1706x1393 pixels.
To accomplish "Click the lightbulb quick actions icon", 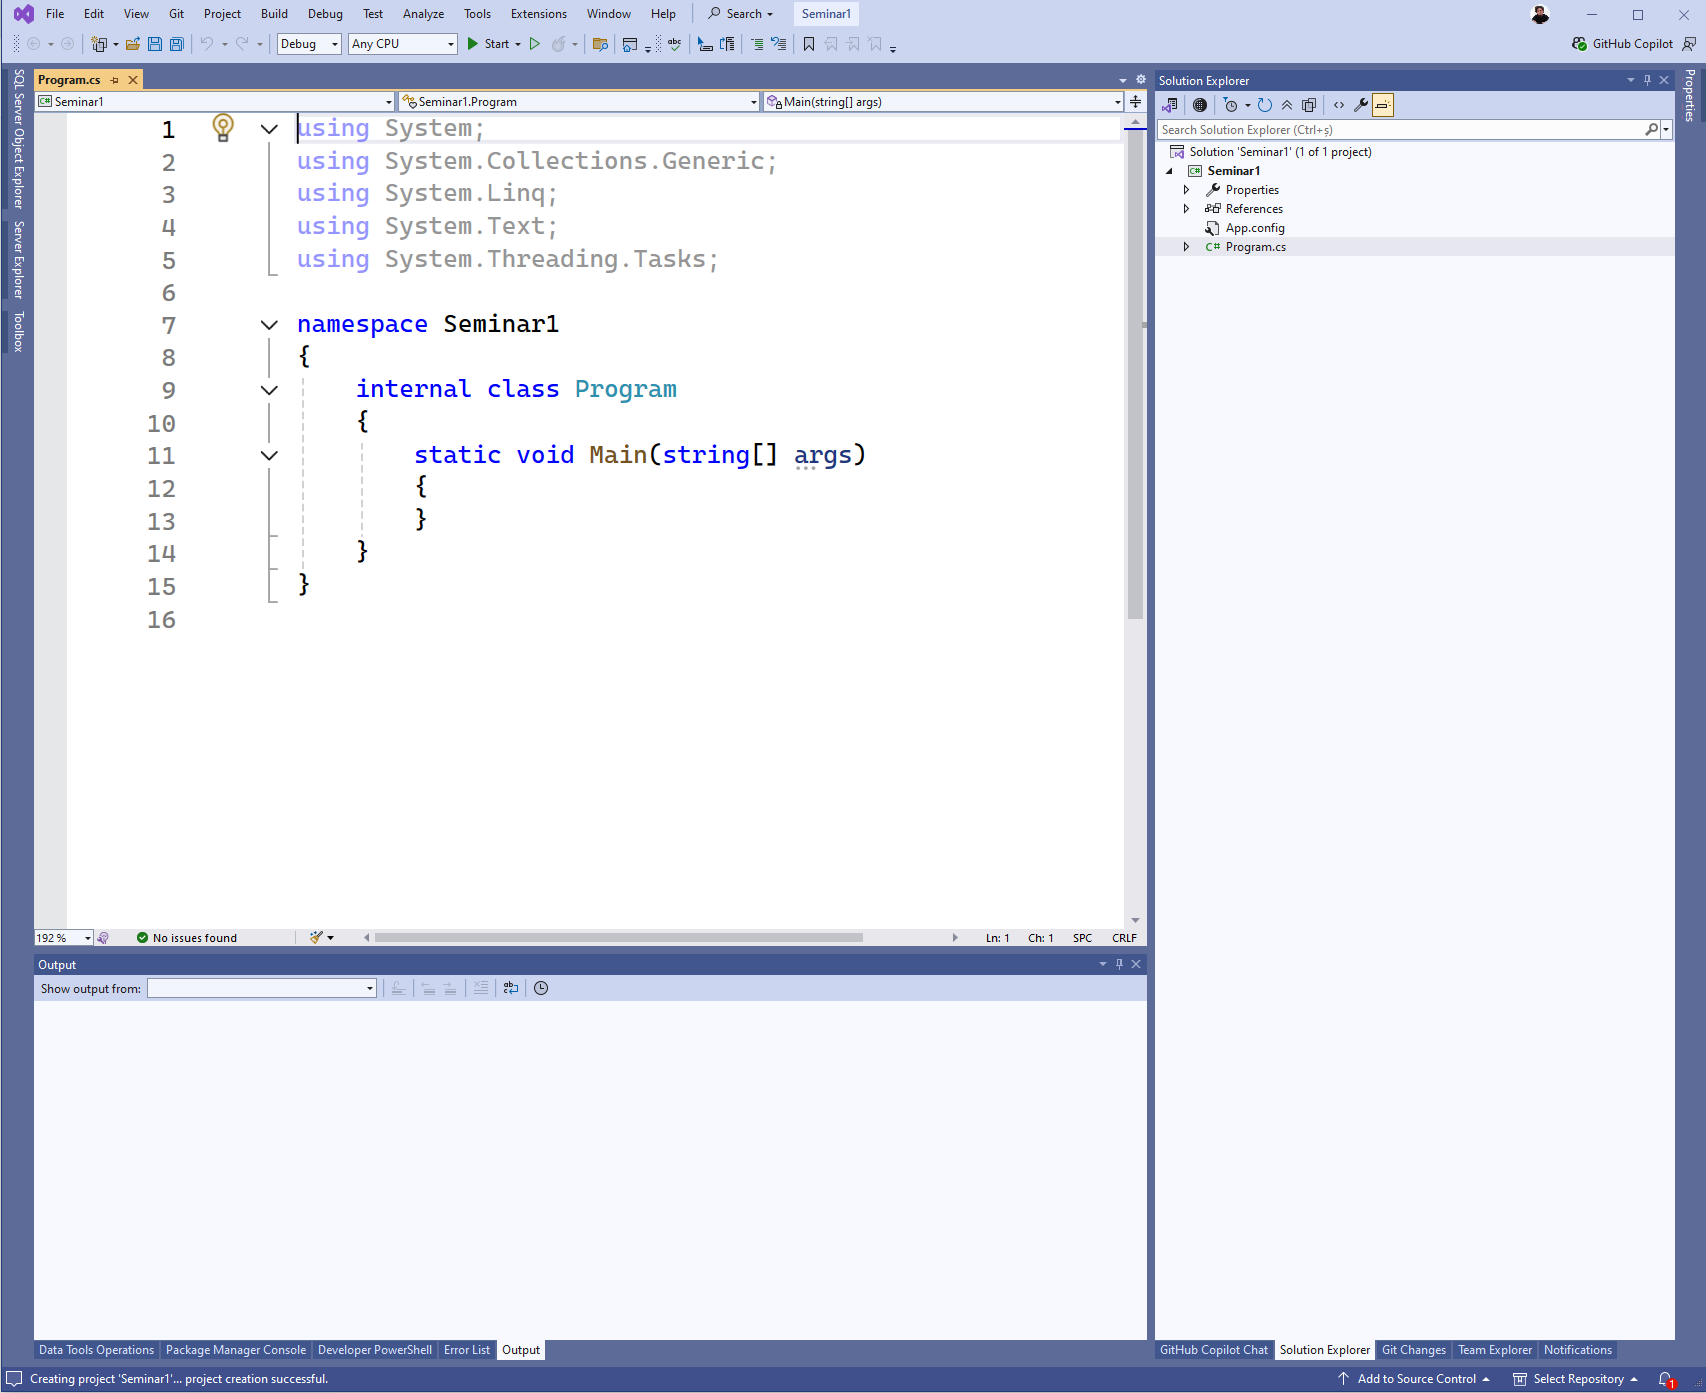I will pyautogui.click(x=223, y=127).
